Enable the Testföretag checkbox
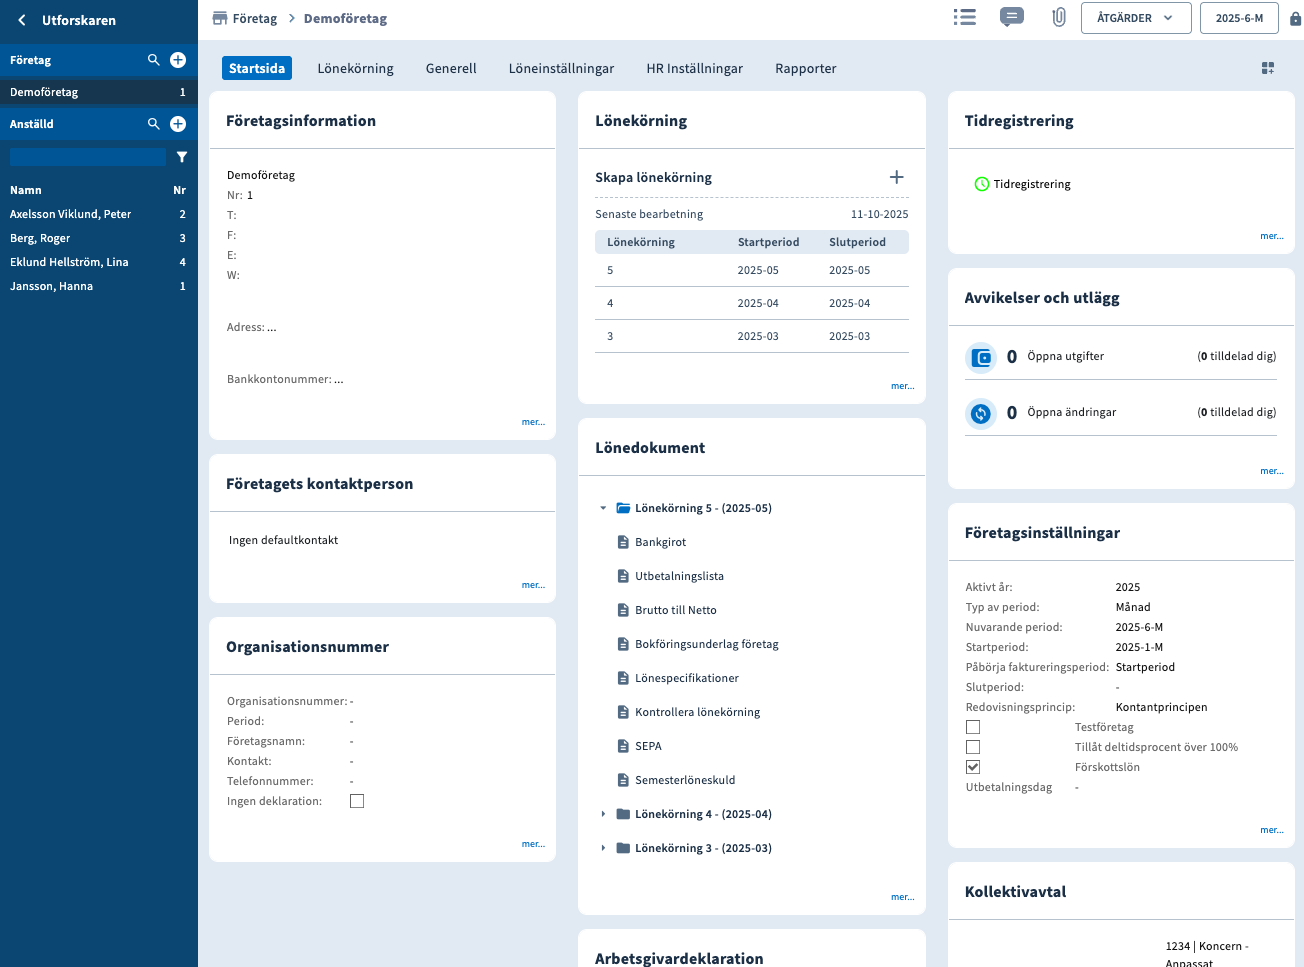1304x967 pixels. click(x=973, y=727)
